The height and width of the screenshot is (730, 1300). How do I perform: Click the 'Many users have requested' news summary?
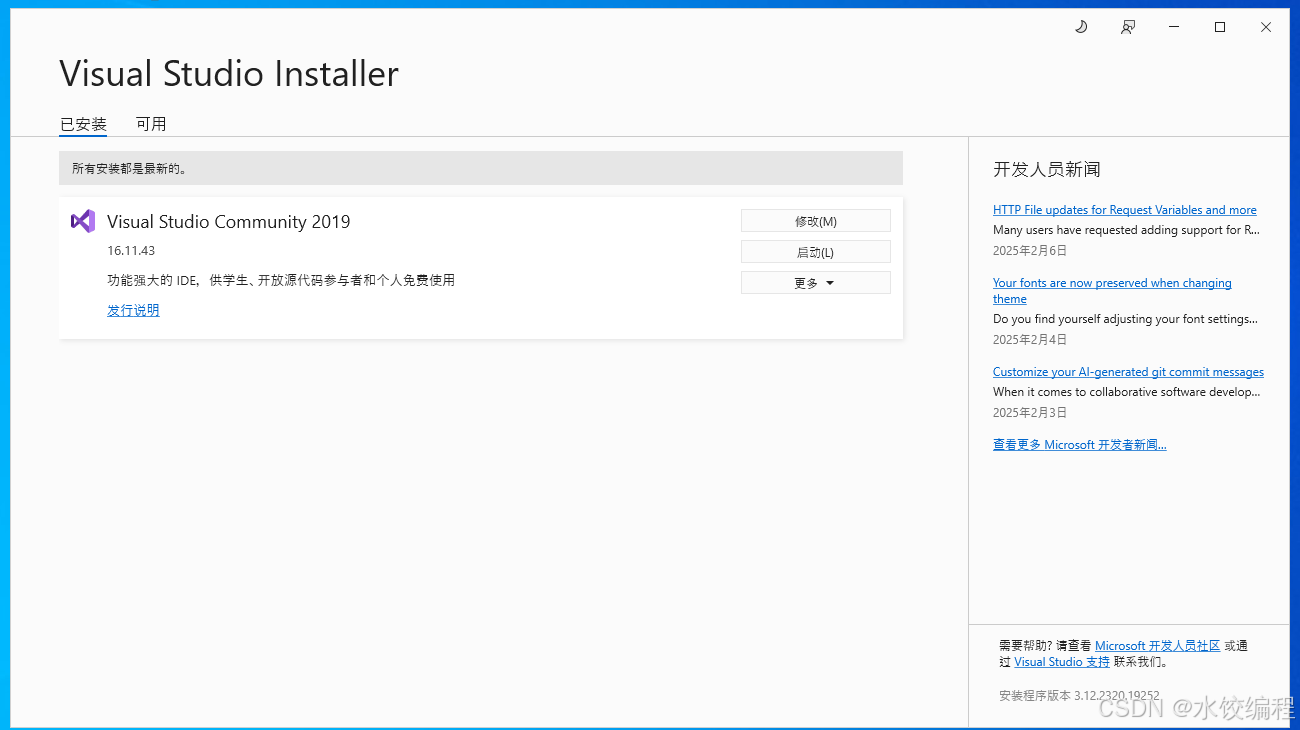pyautogui.click(x=1127, y=230)
